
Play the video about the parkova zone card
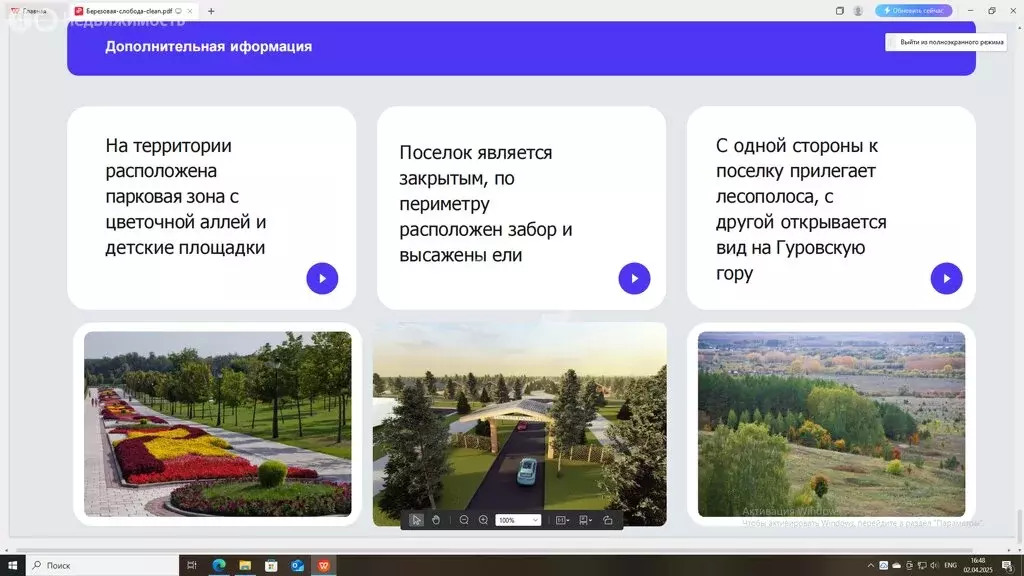(x=322, y=278)
